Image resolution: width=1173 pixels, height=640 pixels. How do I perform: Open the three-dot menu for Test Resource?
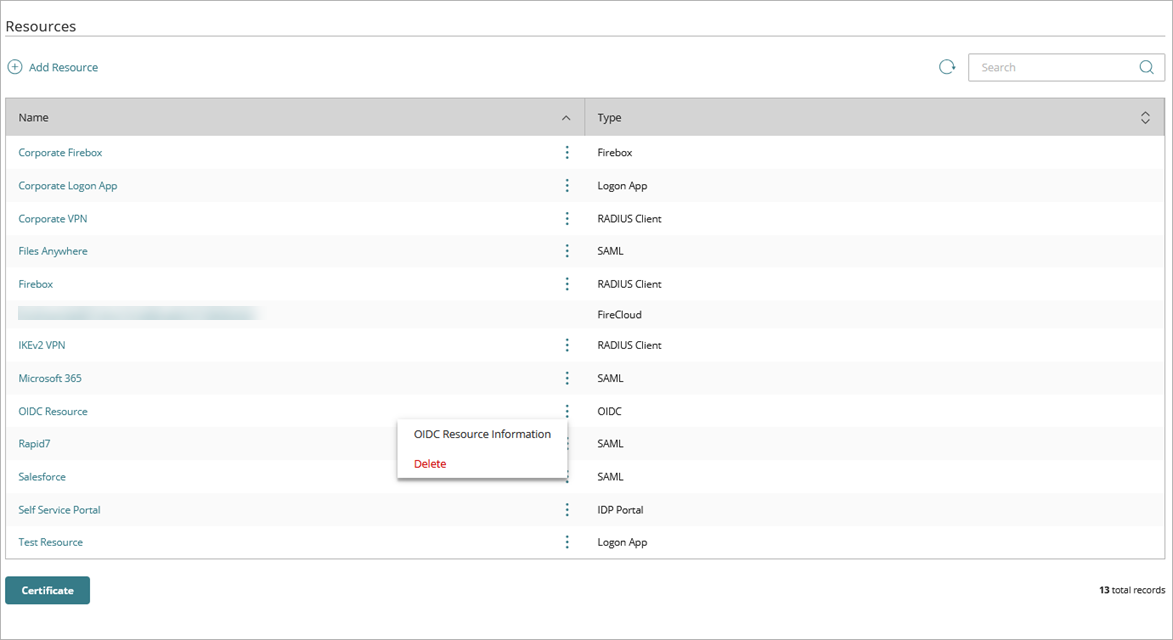567,542
